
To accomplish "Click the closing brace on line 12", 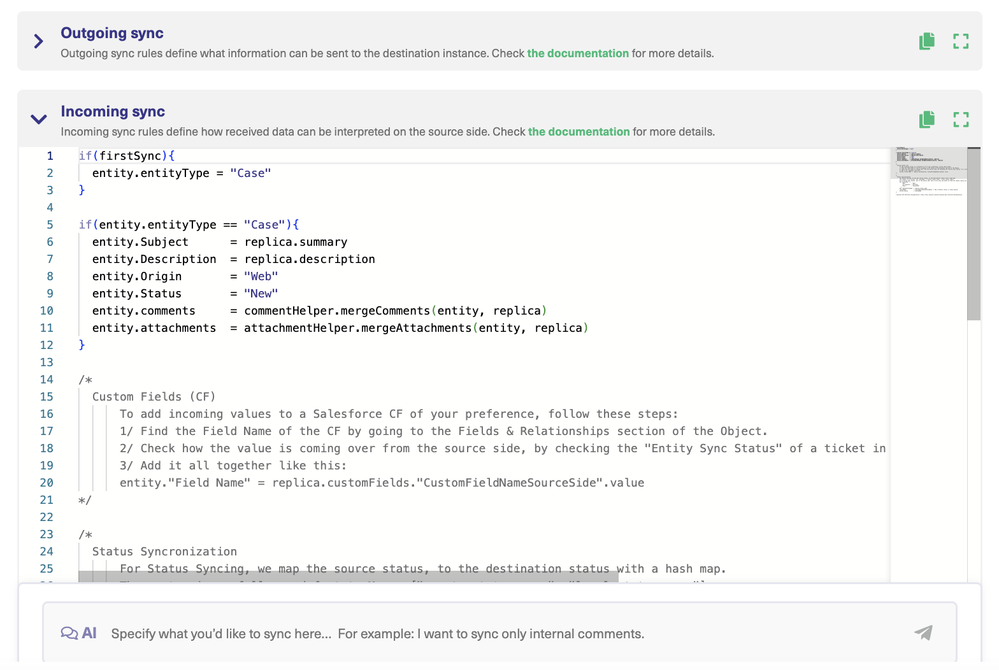I will 82,345.
